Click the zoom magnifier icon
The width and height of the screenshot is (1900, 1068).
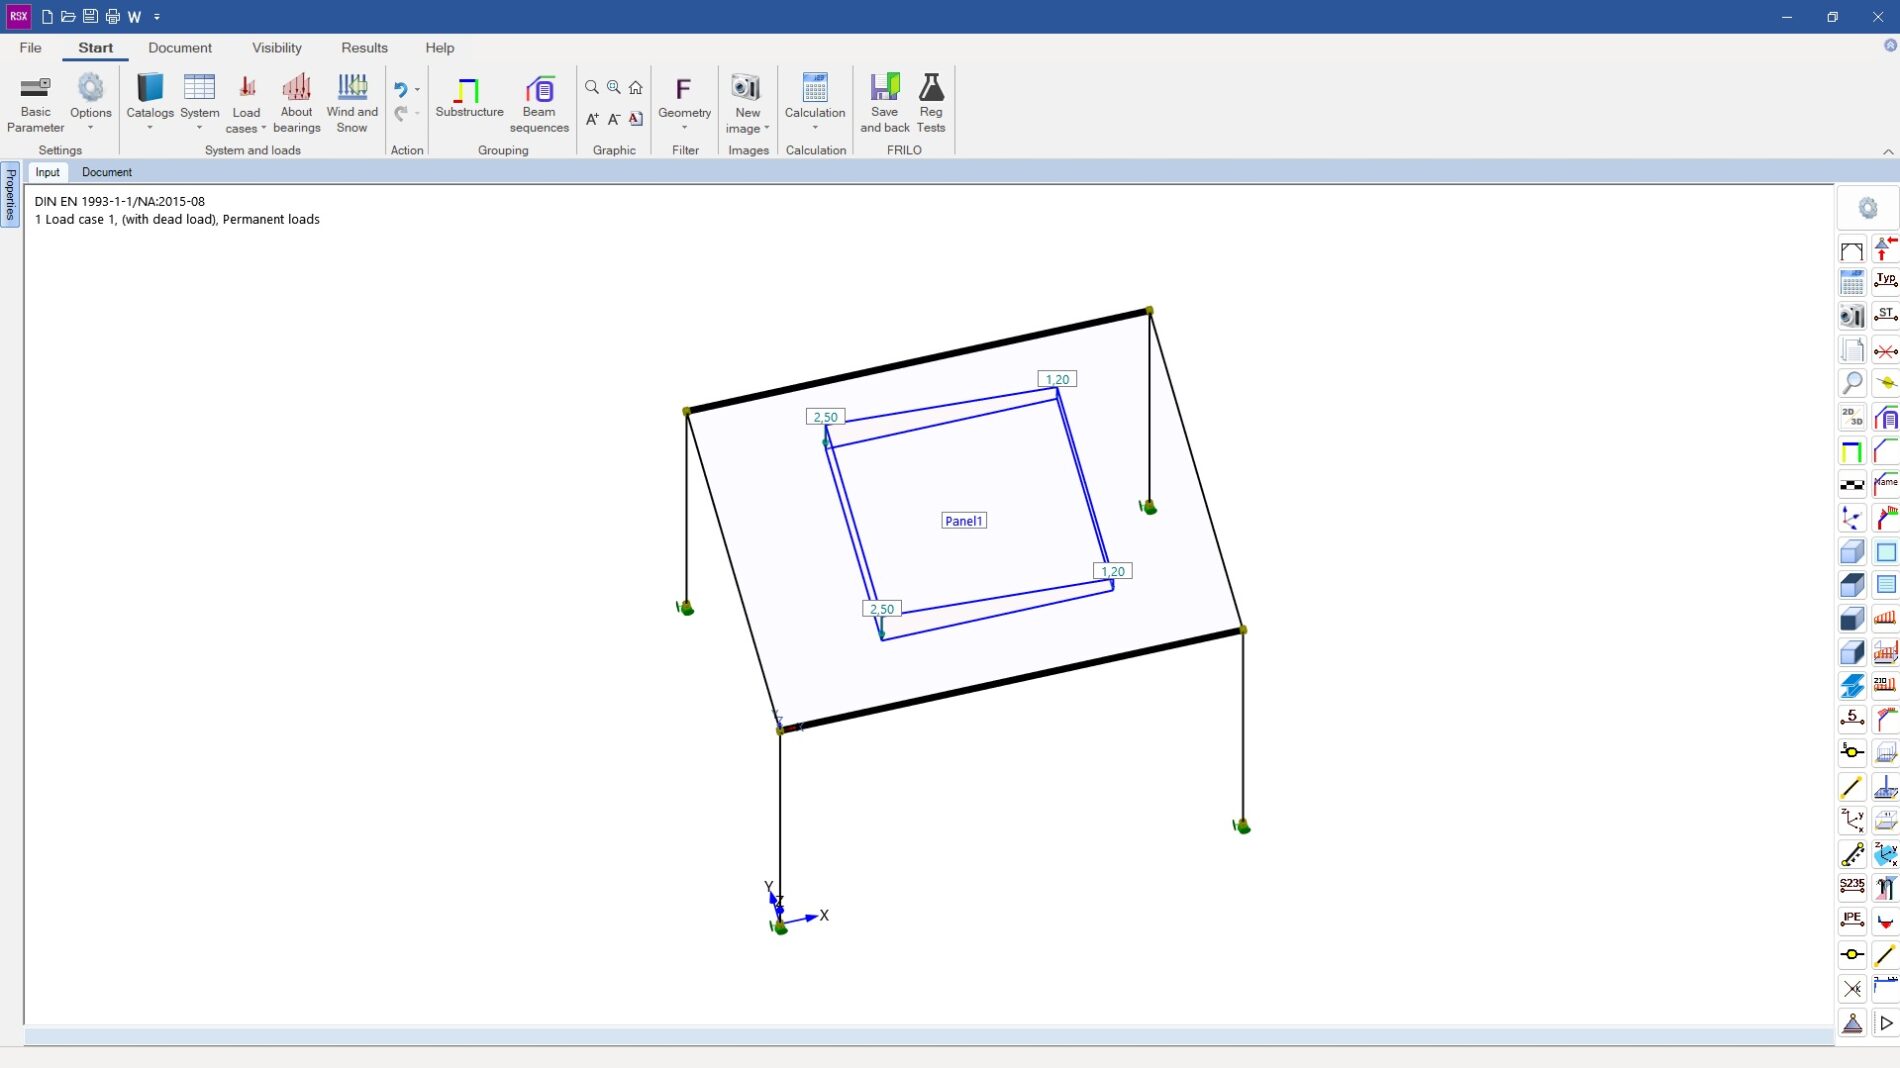coord(592,88)
